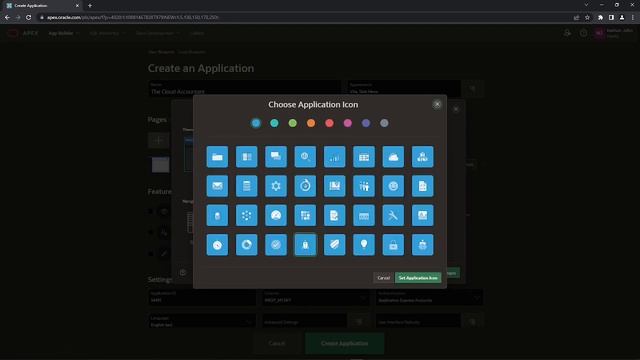Choose the paperclip tag icon
This screenshot has height=360, width=640.
point(335,245)
